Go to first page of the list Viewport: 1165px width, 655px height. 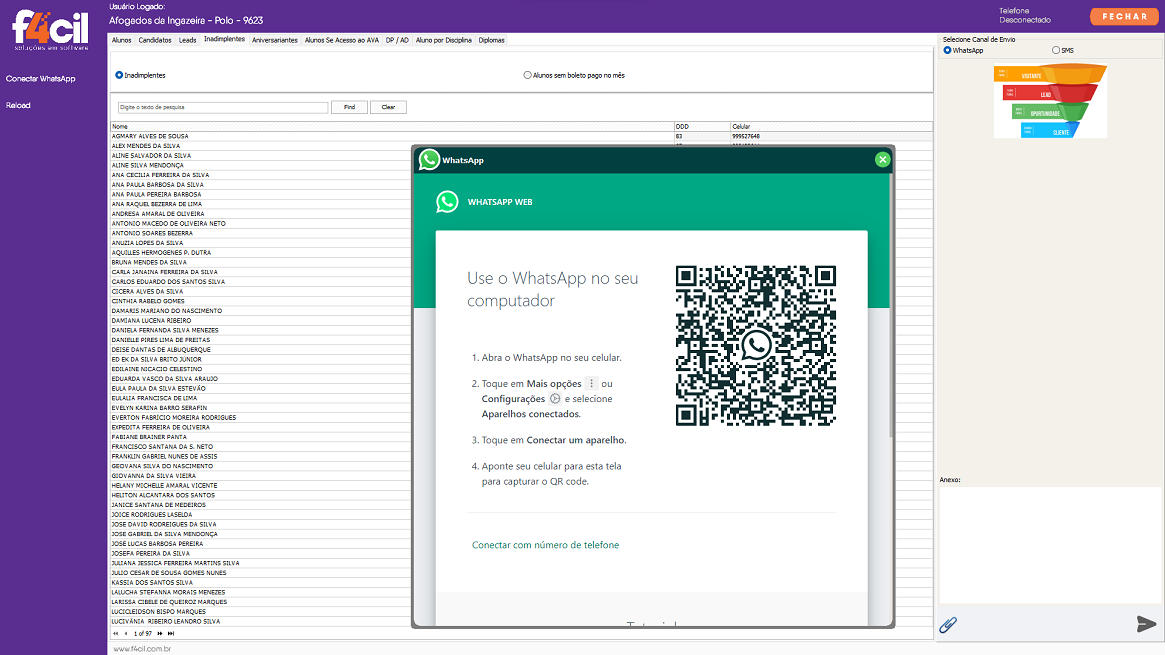pyautogui.click(x=116, y=634)
